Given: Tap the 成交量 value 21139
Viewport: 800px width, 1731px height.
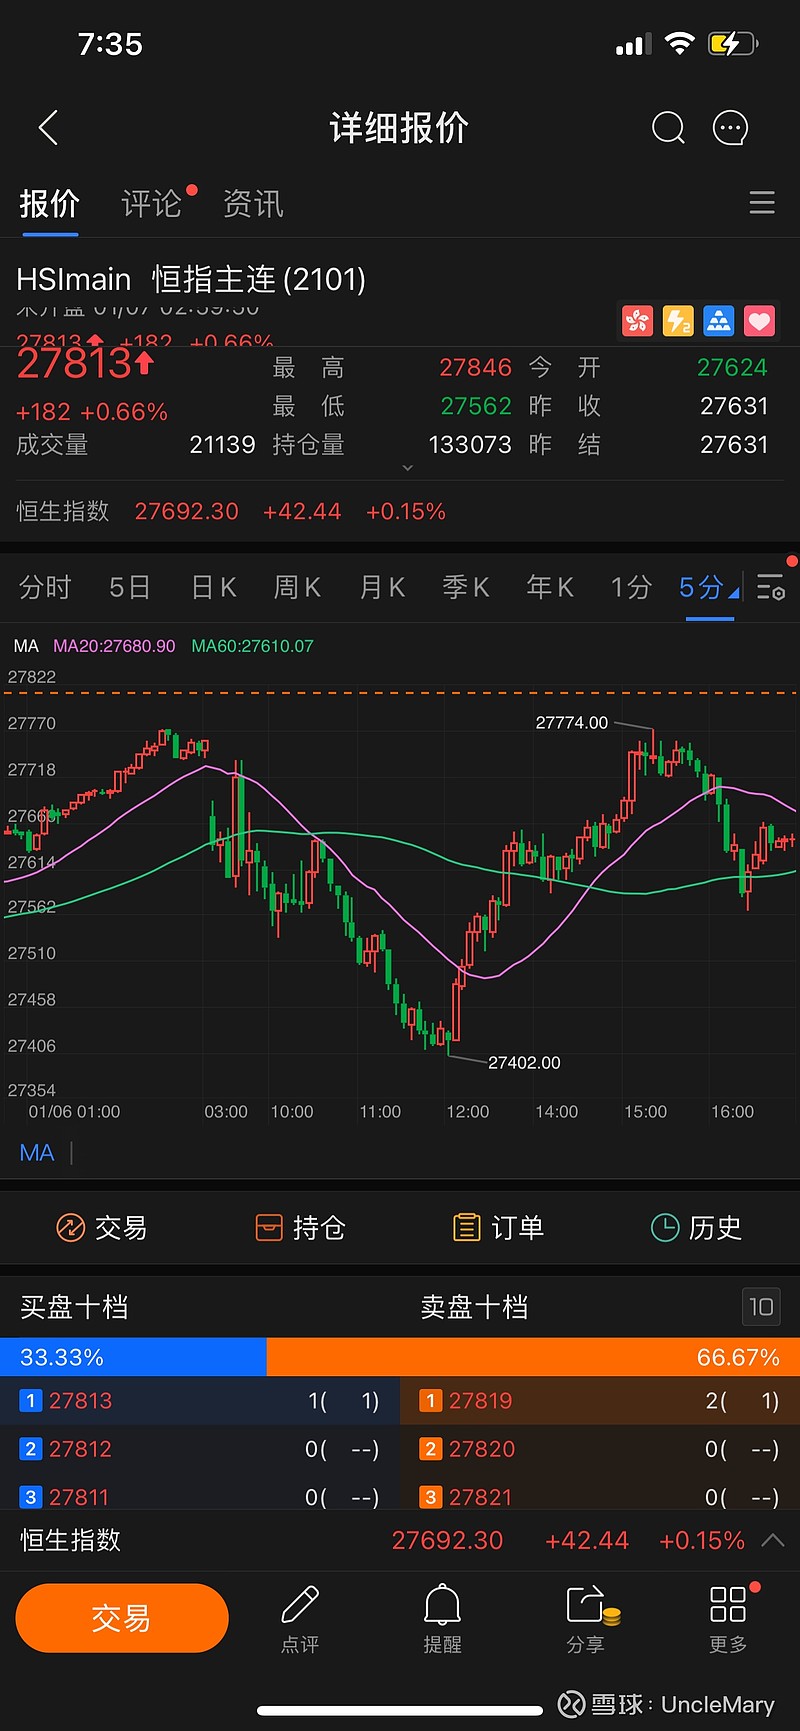Looking at the screenshot, I should pyautogui.click(x=223, y=444).
